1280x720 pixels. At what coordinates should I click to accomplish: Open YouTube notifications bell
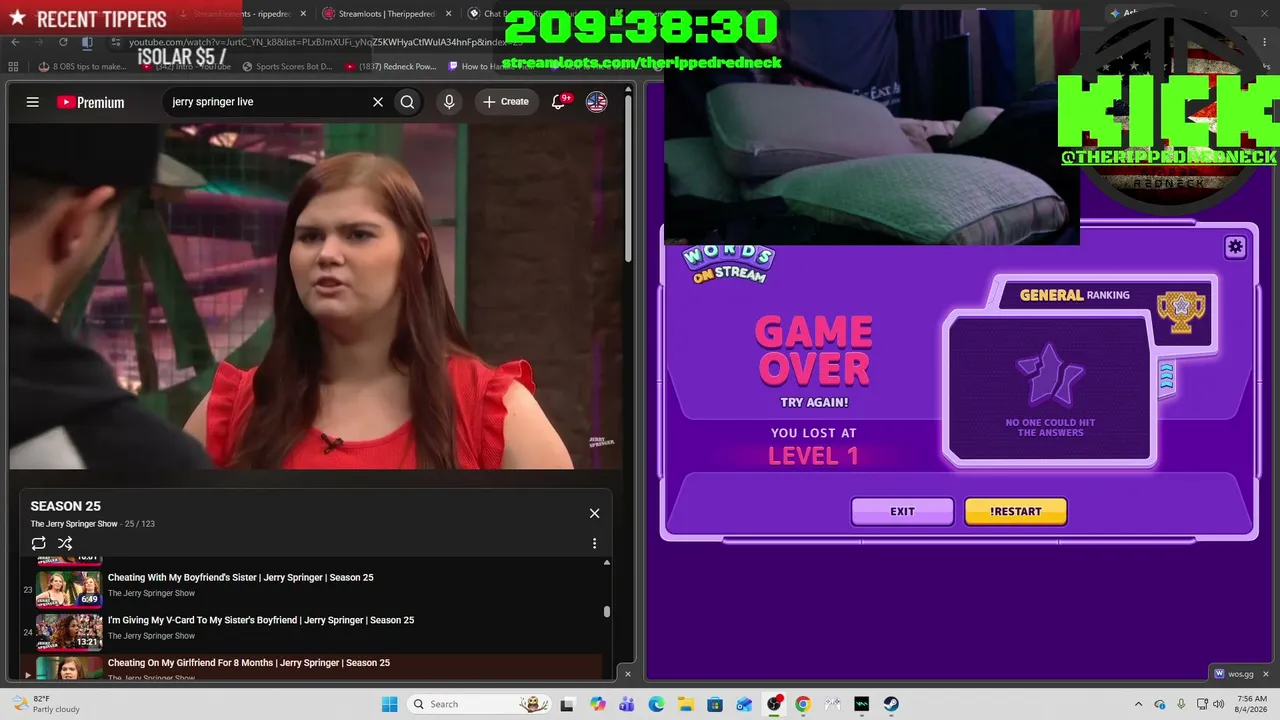[559, 102]
